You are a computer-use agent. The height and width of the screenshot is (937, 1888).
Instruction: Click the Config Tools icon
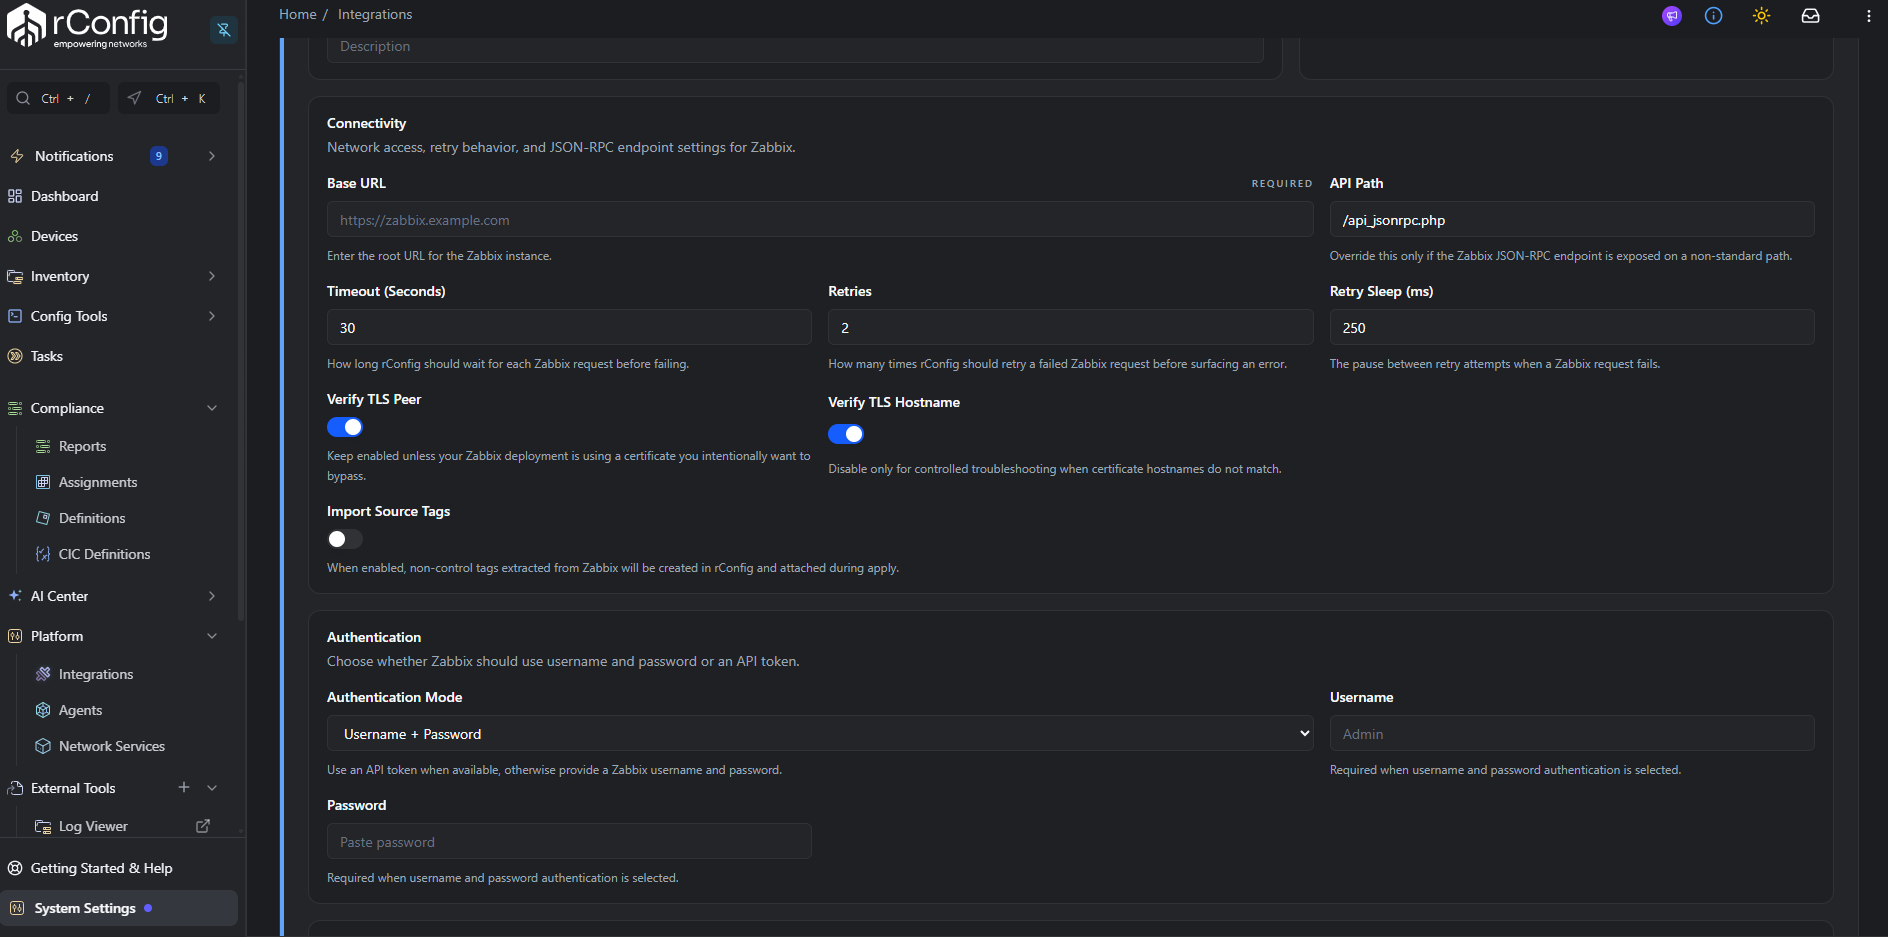tap(15, 316)
